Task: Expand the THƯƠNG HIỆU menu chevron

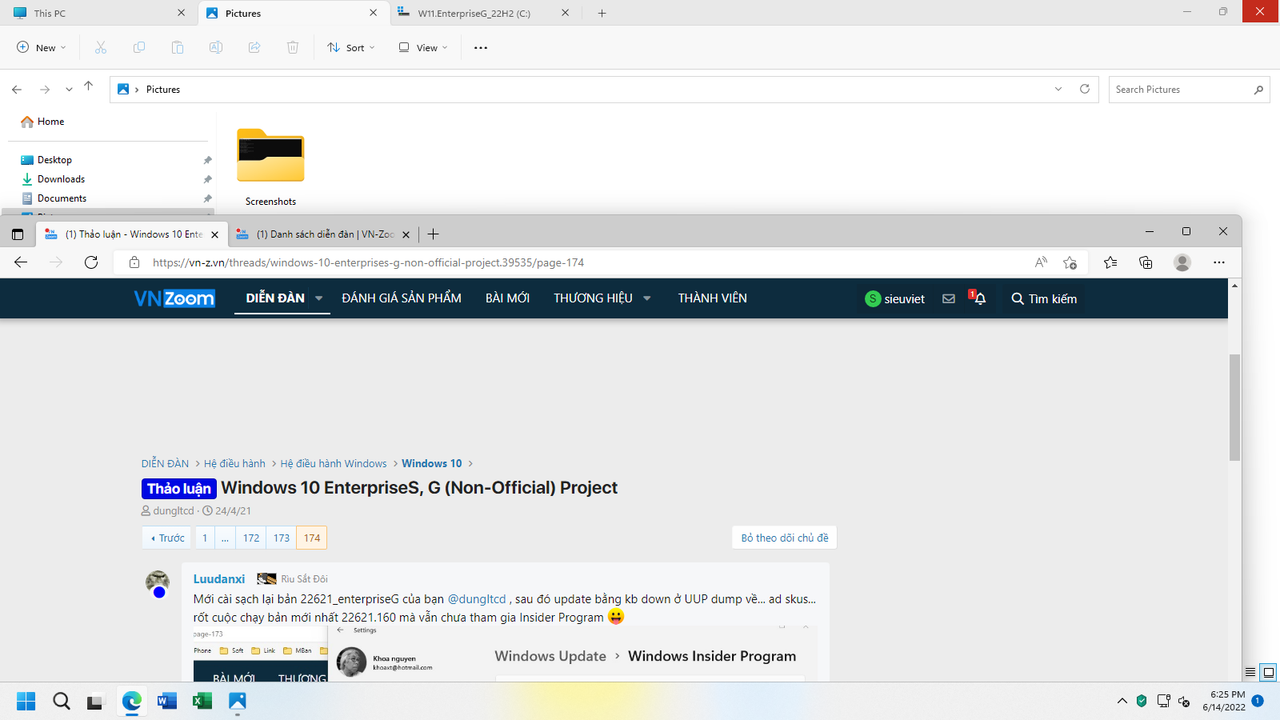Action: [x=646, y=298]
